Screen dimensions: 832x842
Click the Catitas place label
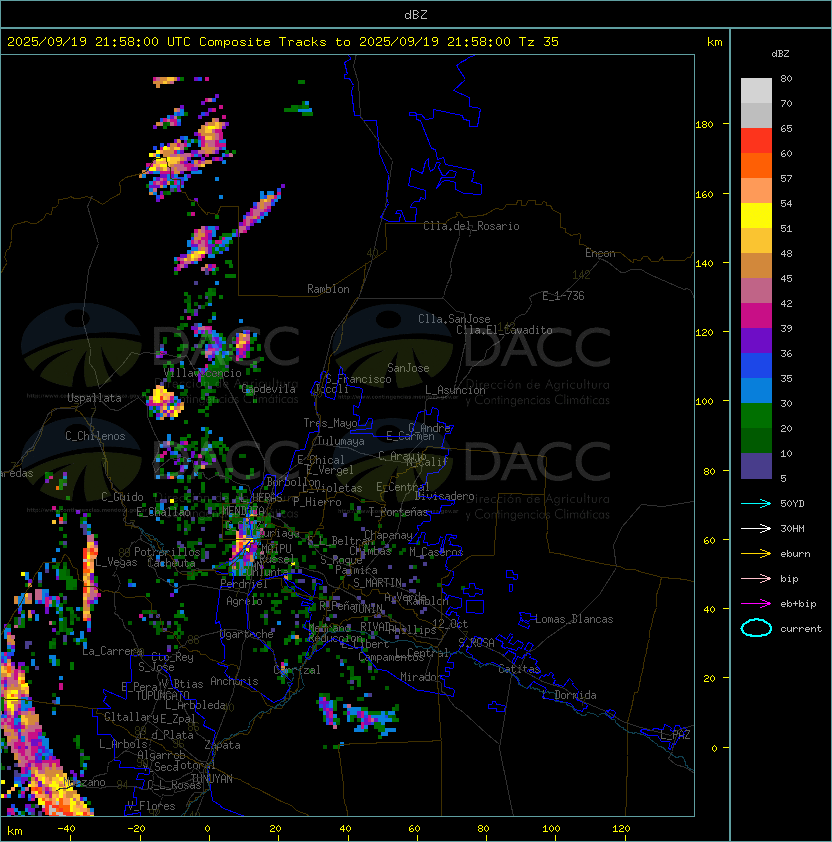point(519,669)
